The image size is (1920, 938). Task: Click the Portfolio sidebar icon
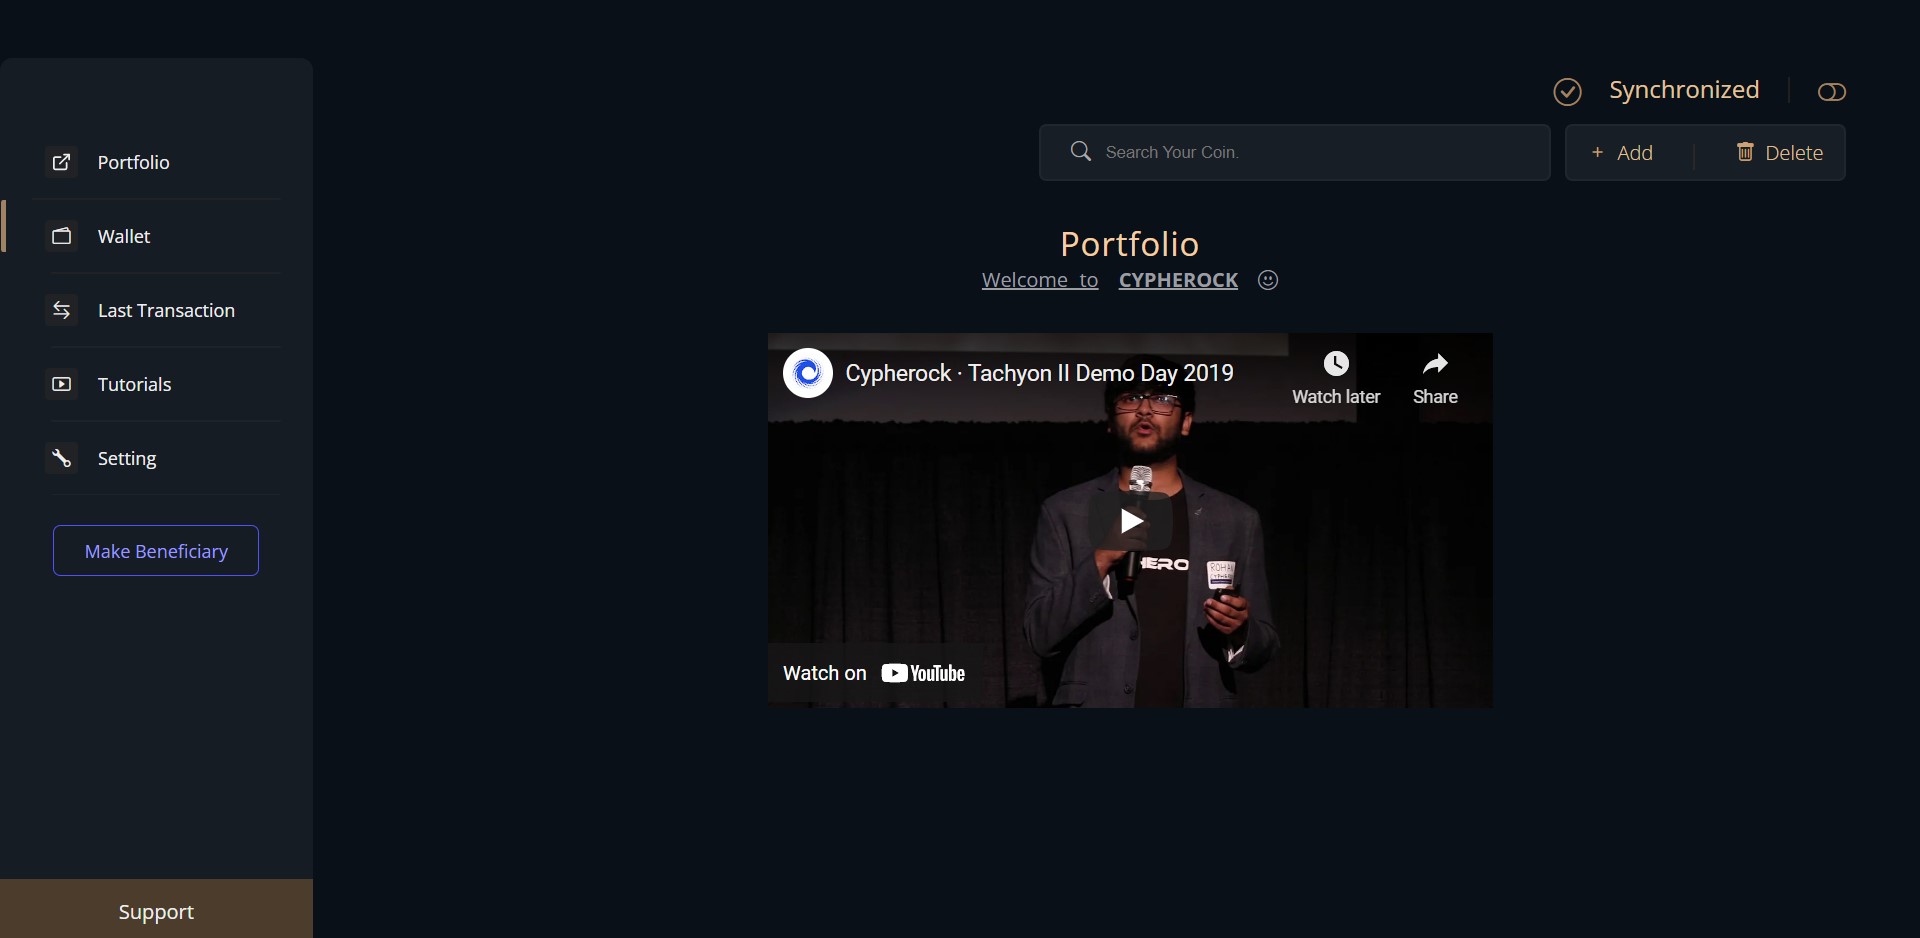62,162
